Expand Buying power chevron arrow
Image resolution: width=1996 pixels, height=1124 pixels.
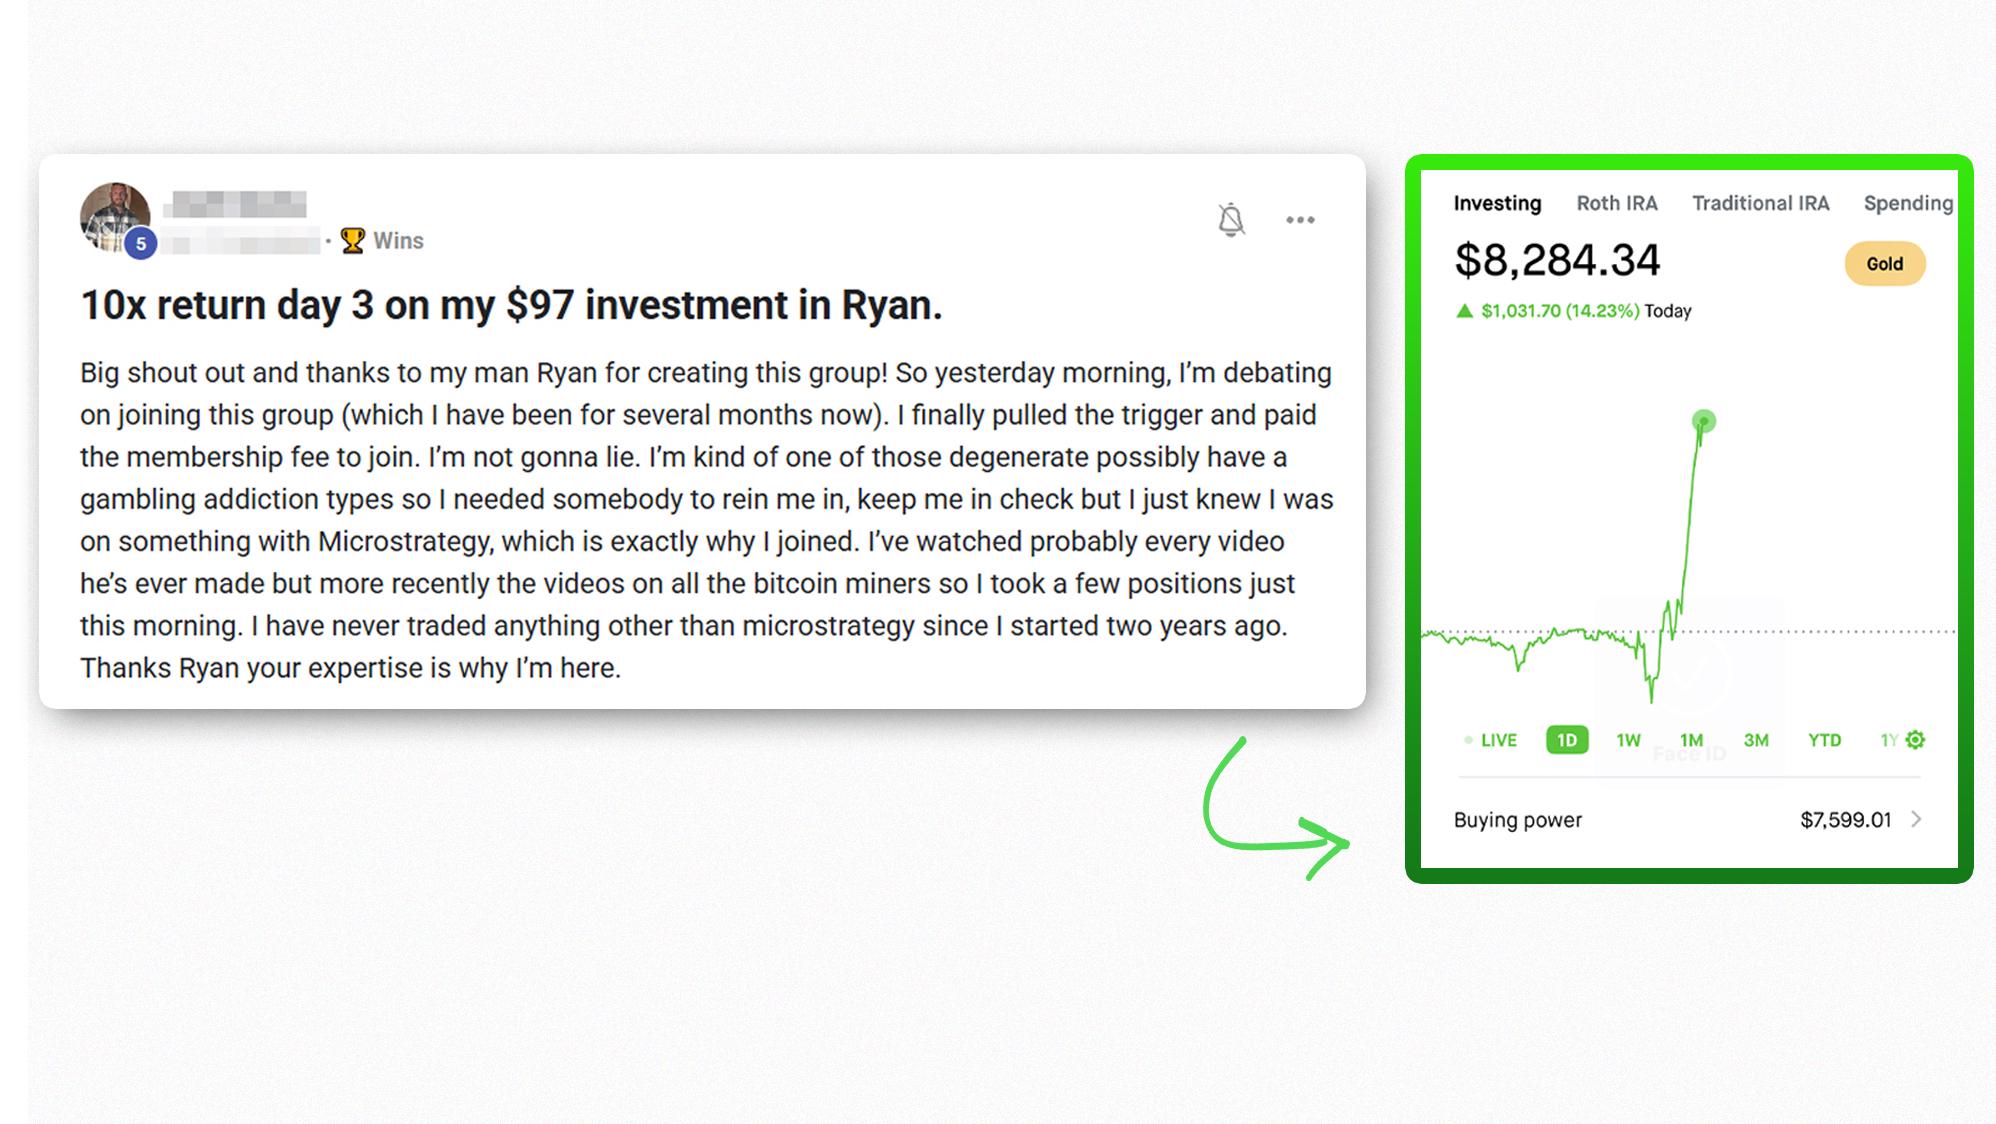click(1916, 820)
